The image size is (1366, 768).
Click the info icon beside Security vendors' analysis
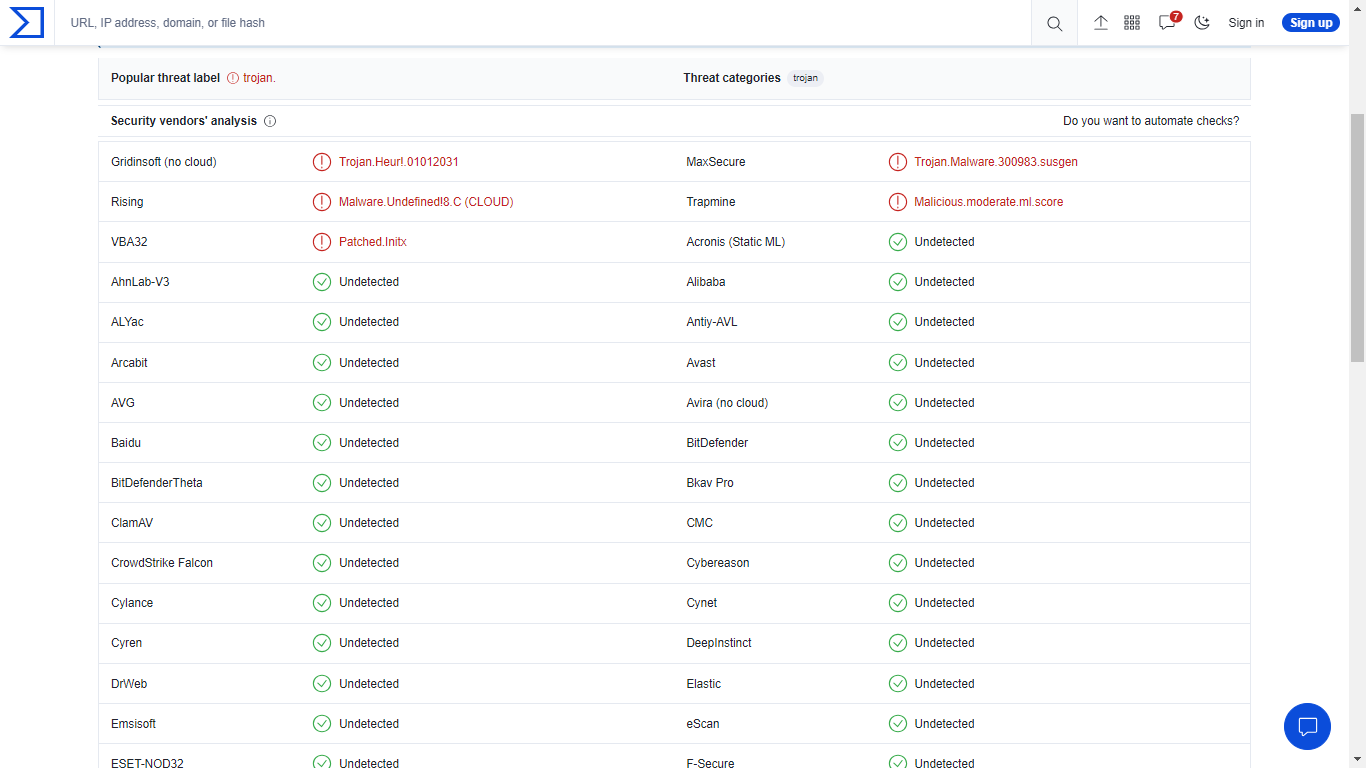point(270,121)
